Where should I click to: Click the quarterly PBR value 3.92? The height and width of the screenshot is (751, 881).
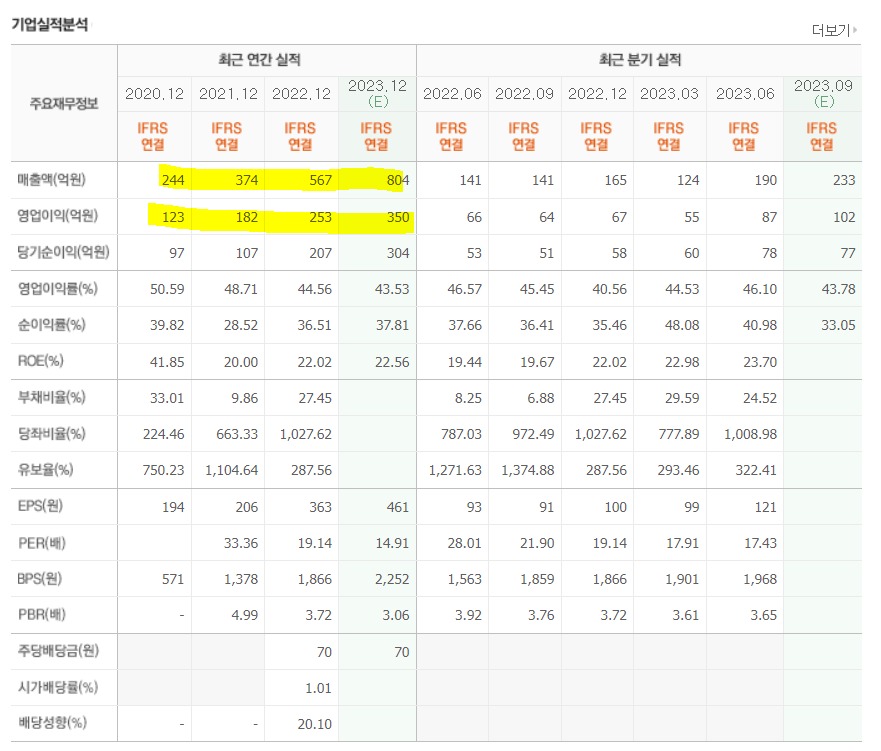click(468, 615)
